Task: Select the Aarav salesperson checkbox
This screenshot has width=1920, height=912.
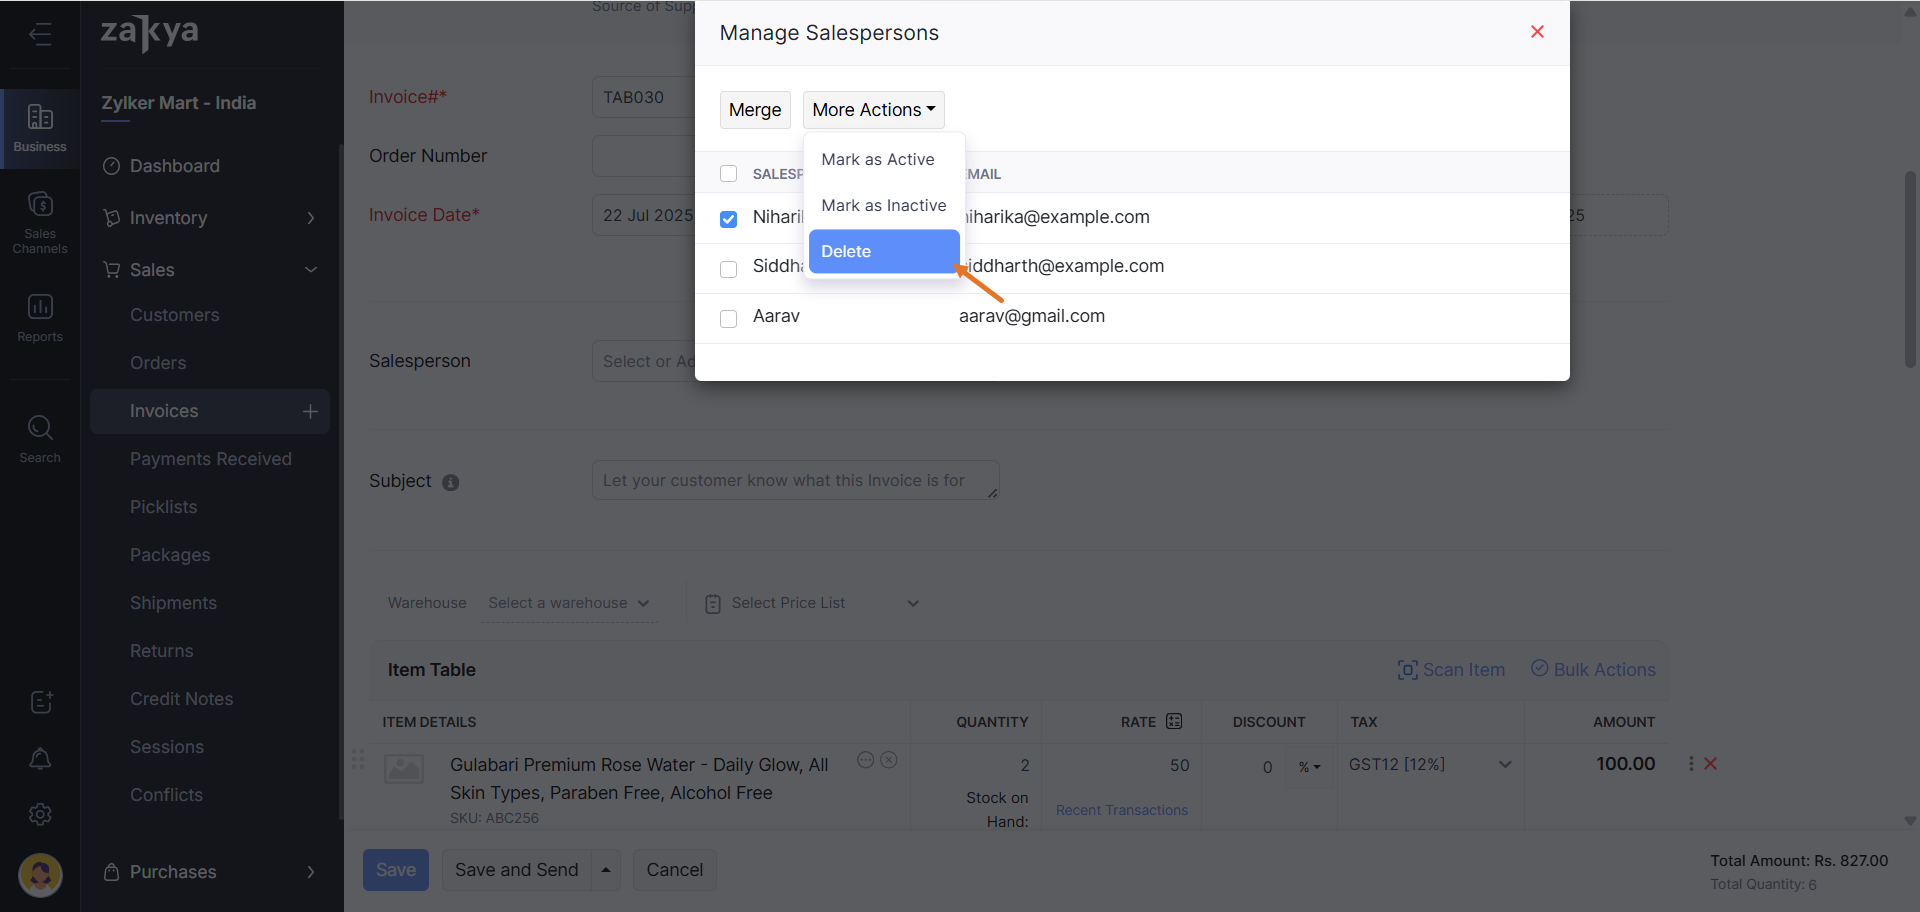Action: point(729,318)
